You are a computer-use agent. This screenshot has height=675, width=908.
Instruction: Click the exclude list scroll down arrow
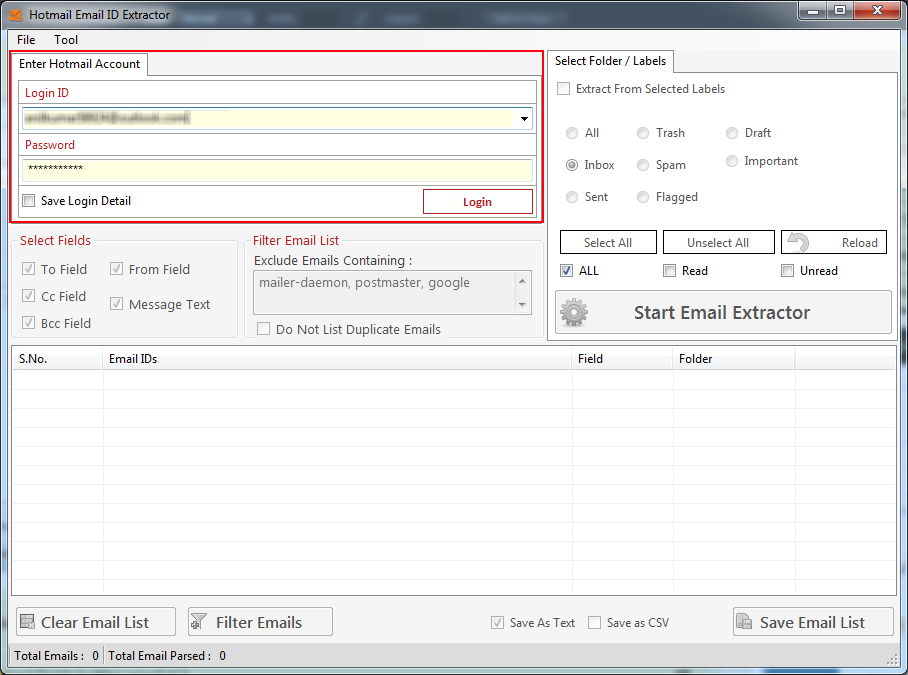pos(522,305)
